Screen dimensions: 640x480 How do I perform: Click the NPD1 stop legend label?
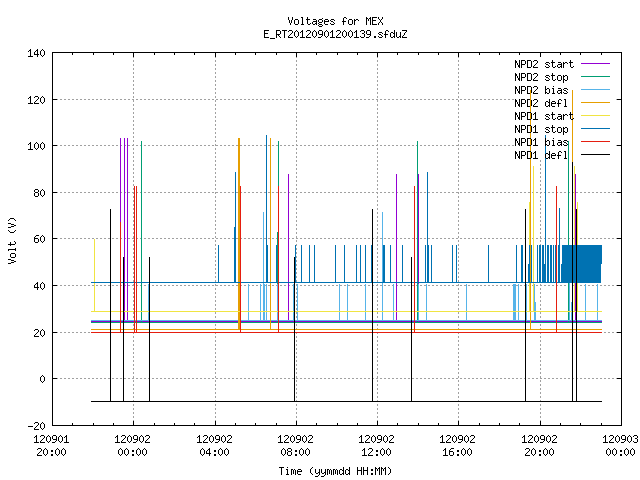point(541,129)
